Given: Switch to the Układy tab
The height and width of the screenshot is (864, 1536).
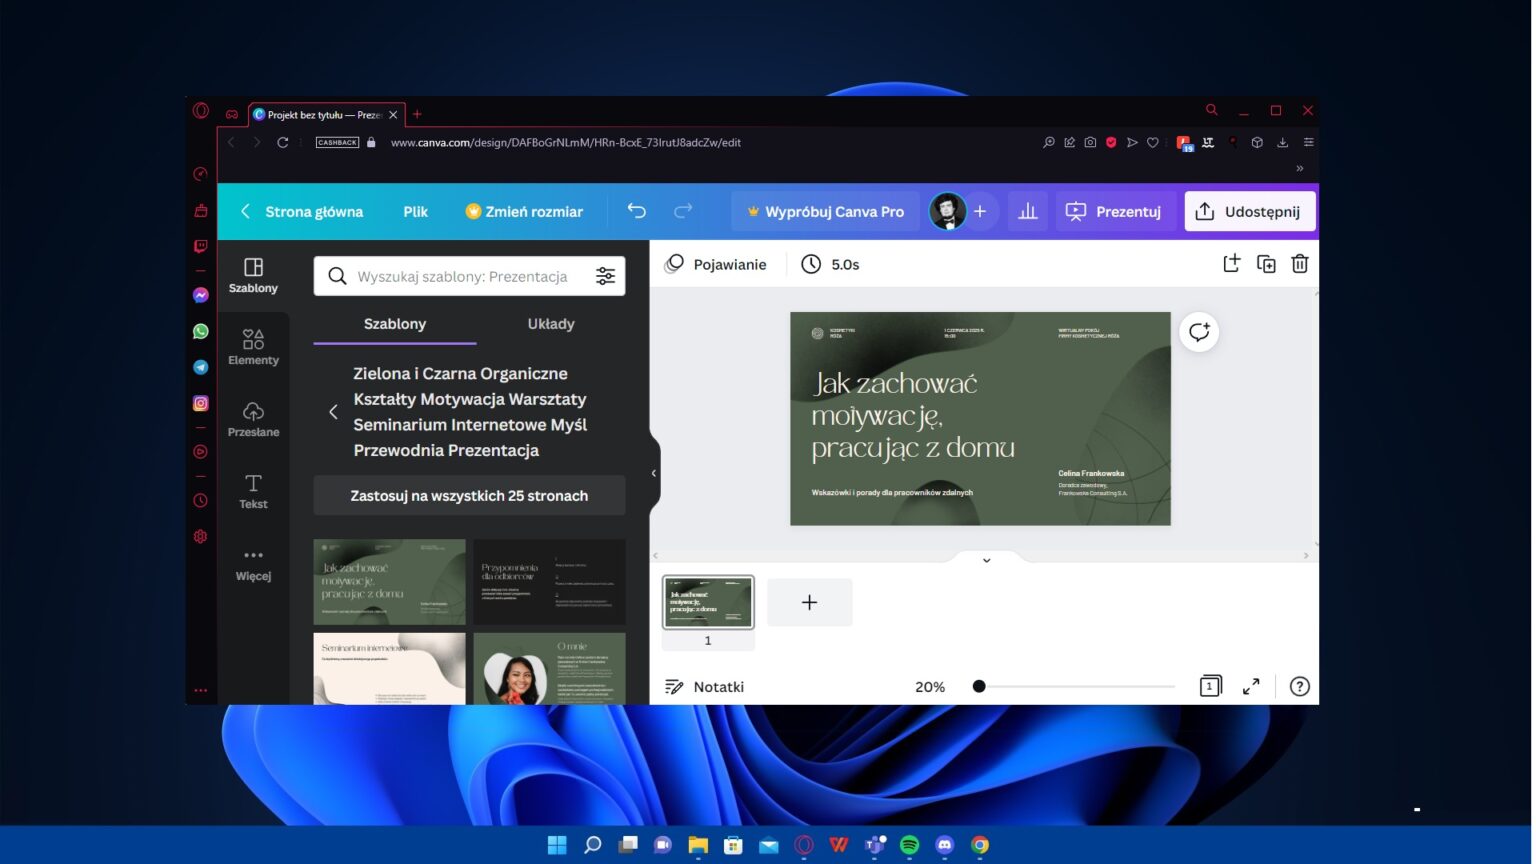Looking at the screenshot, I should 551,324.
